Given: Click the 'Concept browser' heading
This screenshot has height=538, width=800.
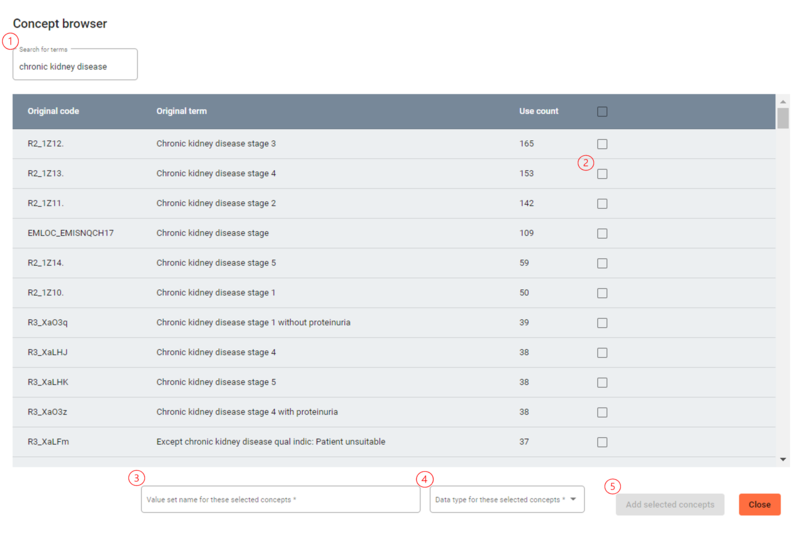Looking at the screenshot, I should 60,23.
